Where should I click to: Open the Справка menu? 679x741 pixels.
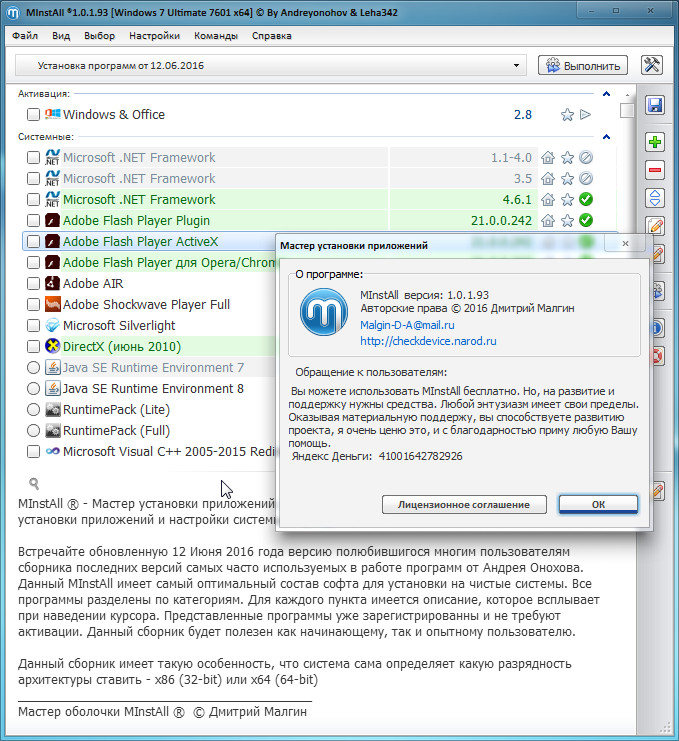click(x=272, y=36)
